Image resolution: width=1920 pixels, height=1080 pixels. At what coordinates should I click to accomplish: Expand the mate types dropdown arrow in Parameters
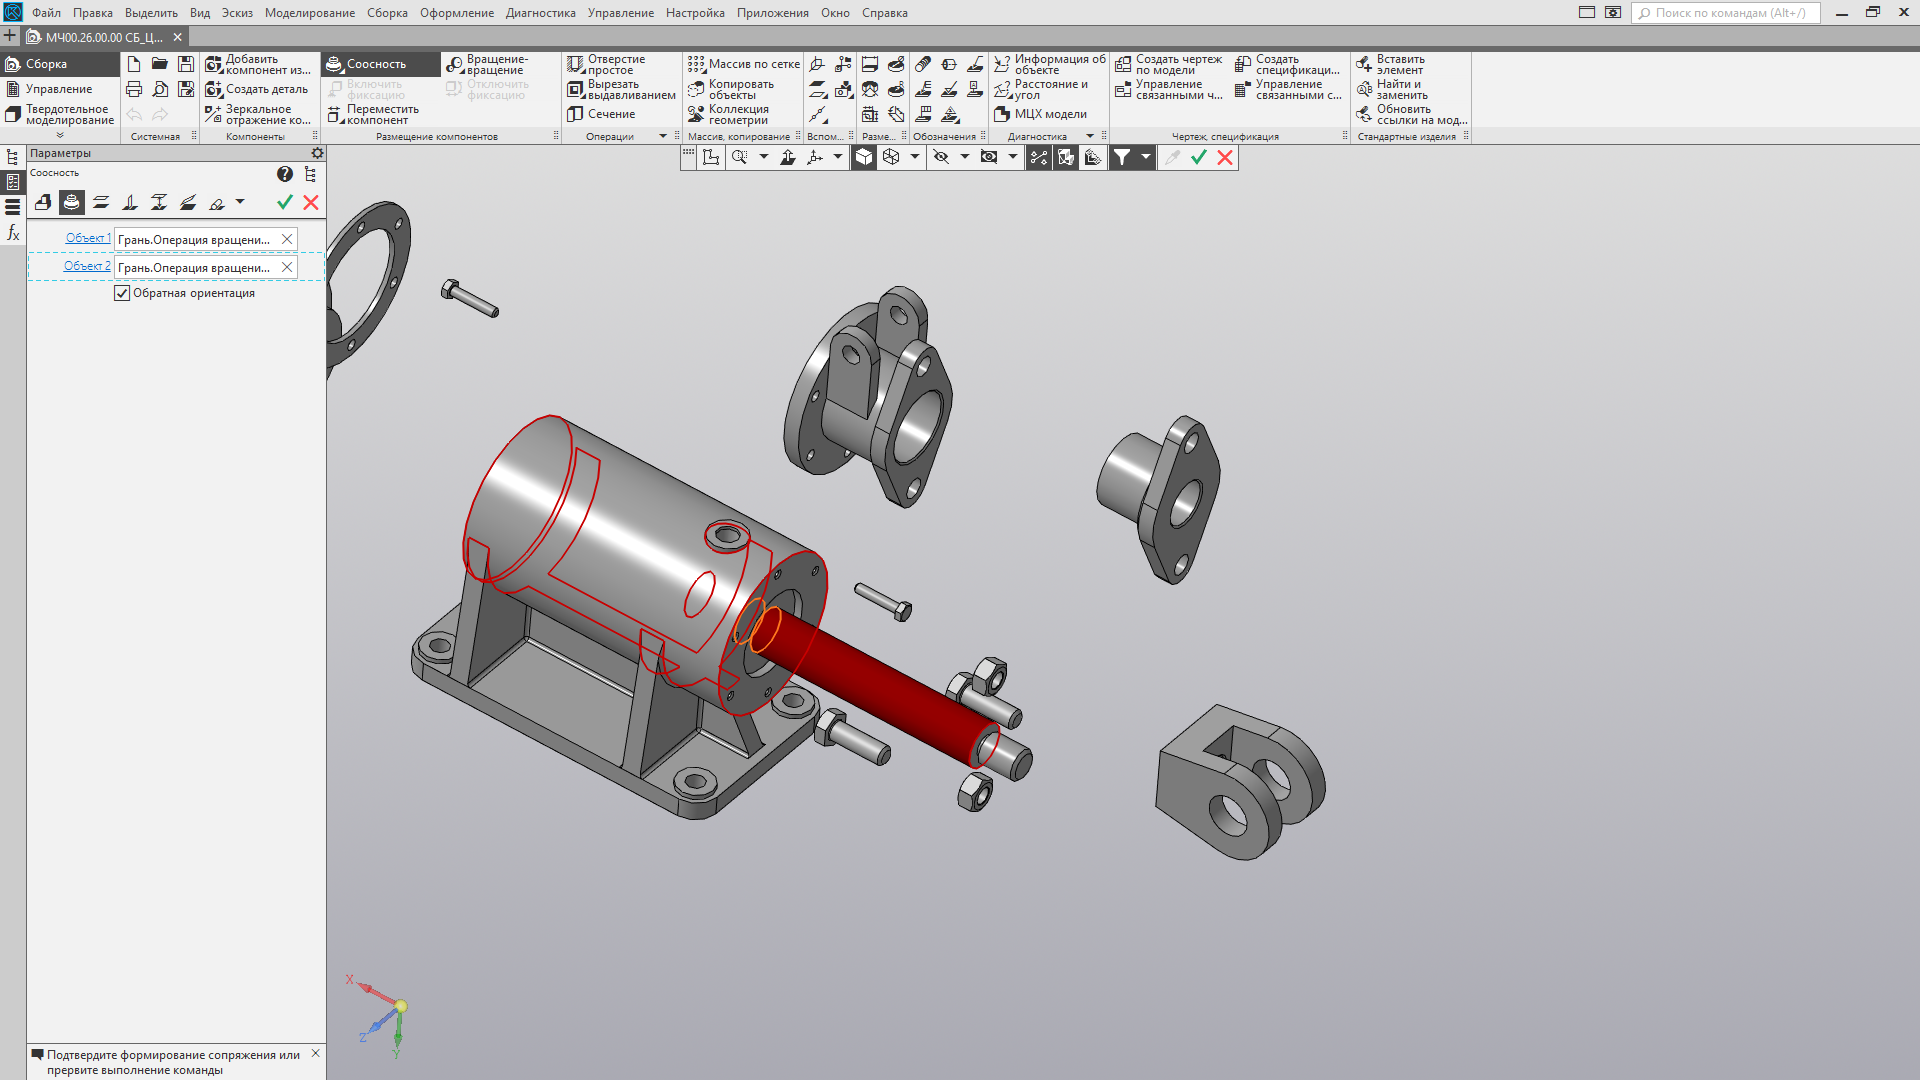(240, 202)
